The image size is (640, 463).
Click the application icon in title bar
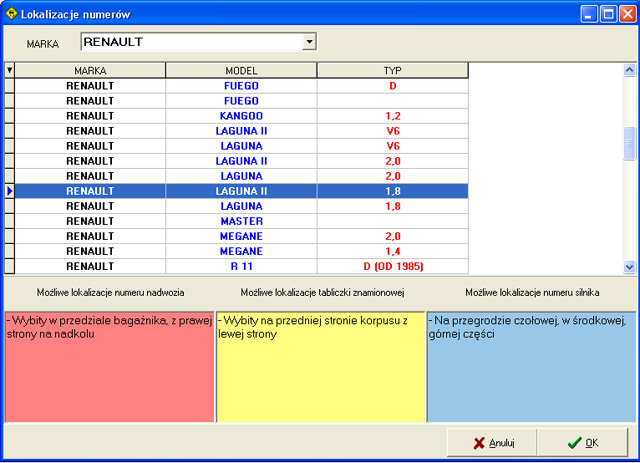tap(12, 14)
